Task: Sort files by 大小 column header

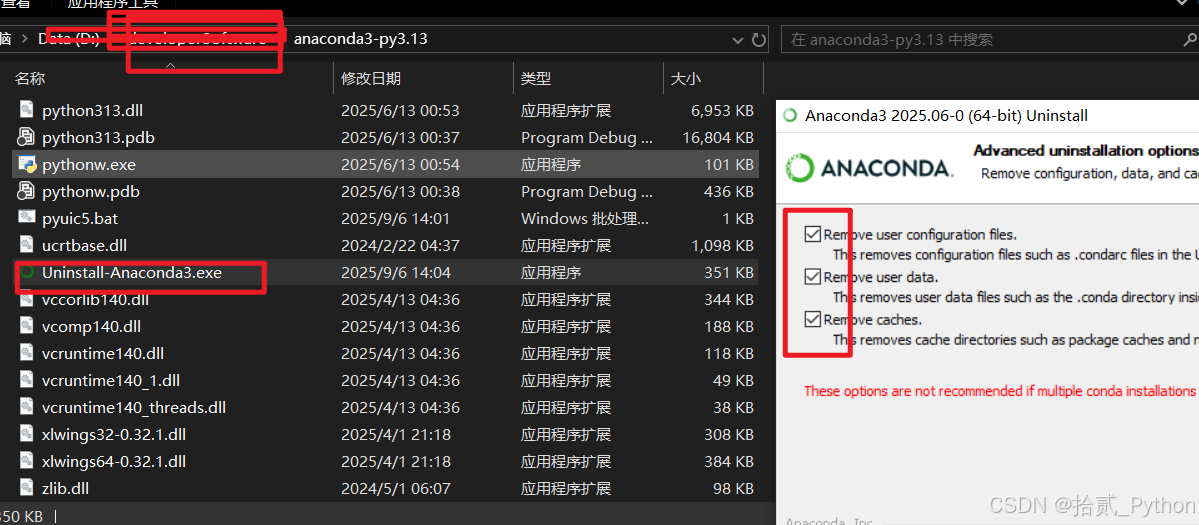Action: click(x=685, y=78)
